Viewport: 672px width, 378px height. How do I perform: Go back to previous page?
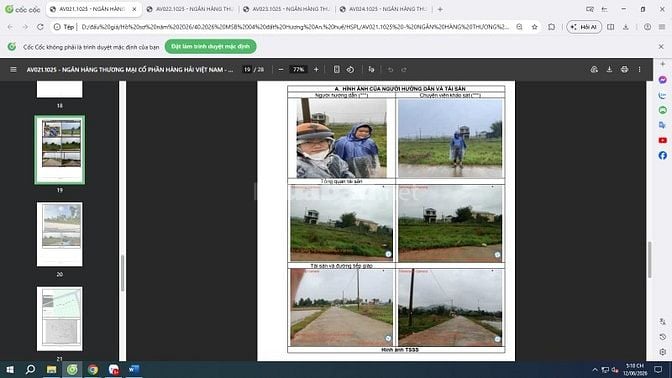10,27
